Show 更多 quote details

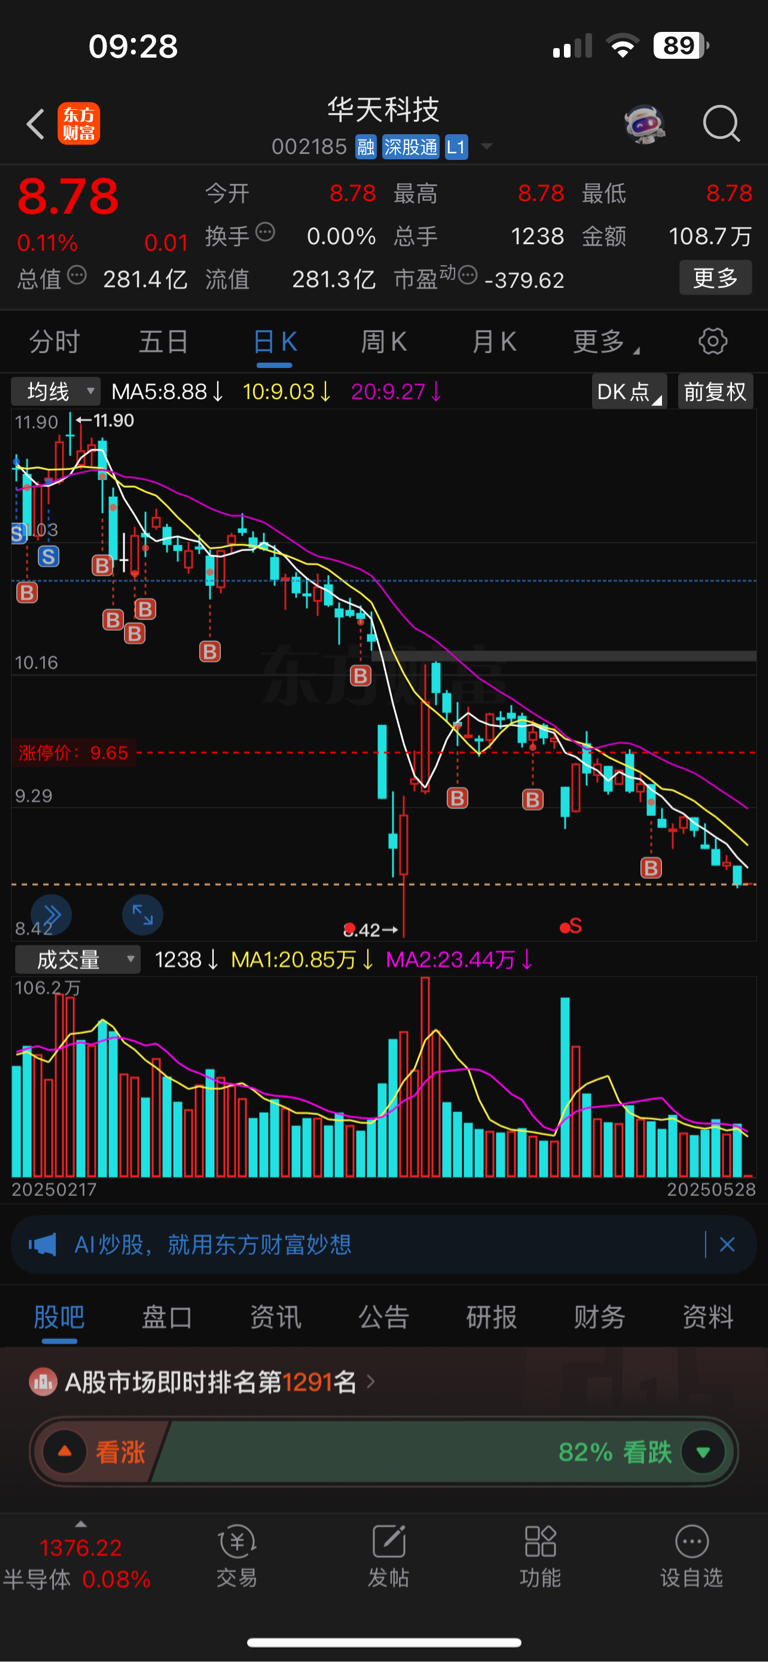716,277
